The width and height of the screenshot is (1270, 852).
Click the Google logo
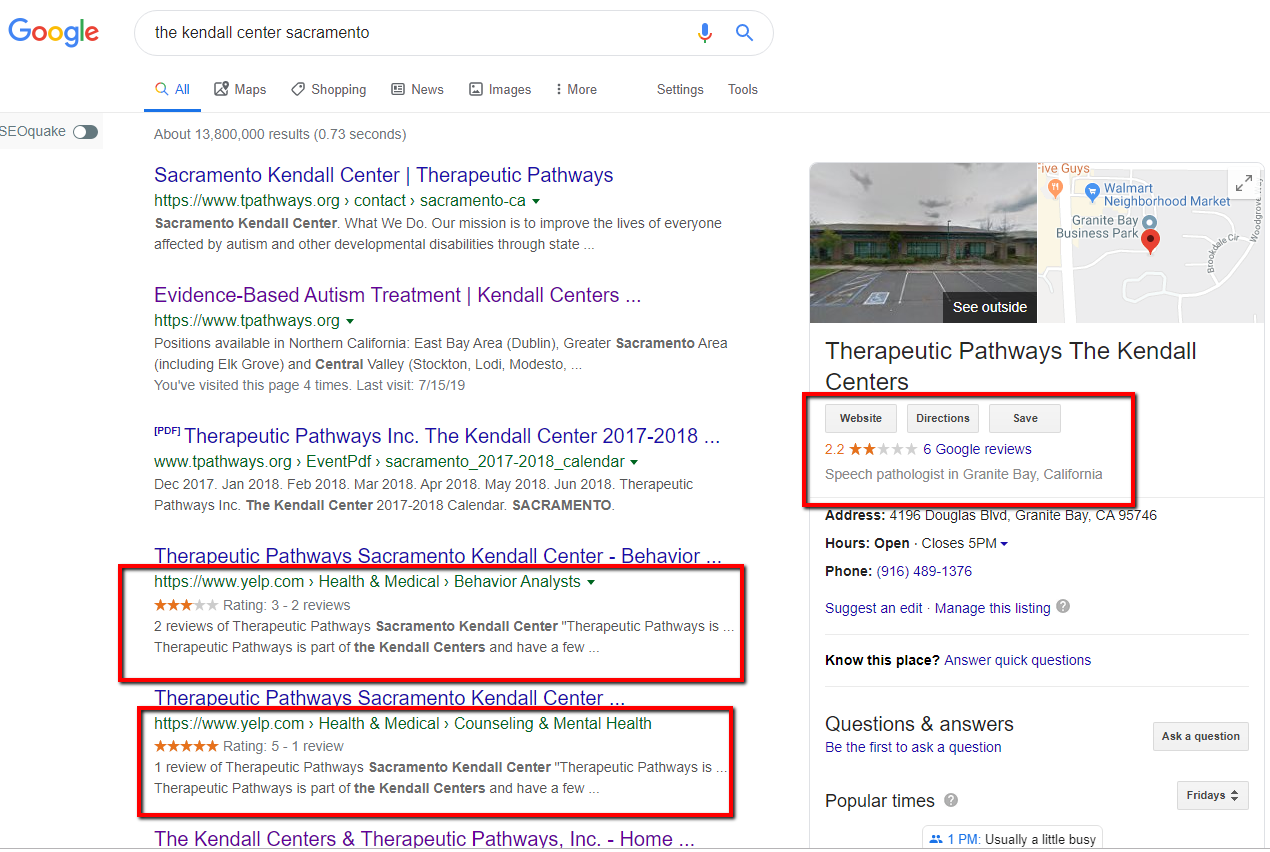[54, 33]
